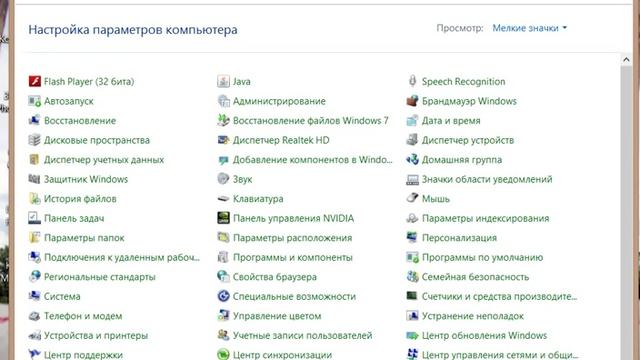Click the Брандмауэр Windows brick wall icon
640x360 pixels.
click(412, 100)
